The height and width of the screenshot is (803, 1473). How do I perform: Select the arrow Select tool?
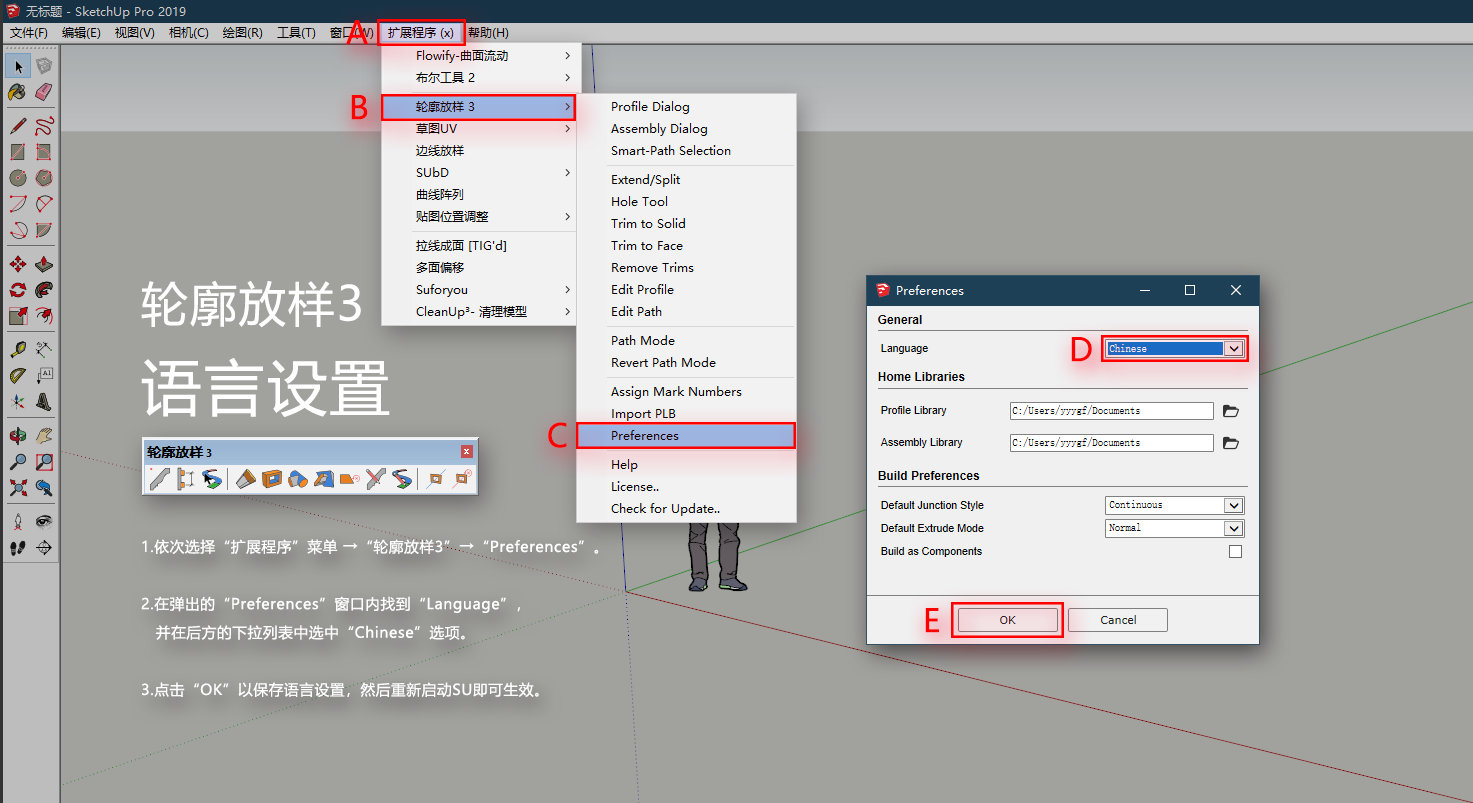(18, 66)
